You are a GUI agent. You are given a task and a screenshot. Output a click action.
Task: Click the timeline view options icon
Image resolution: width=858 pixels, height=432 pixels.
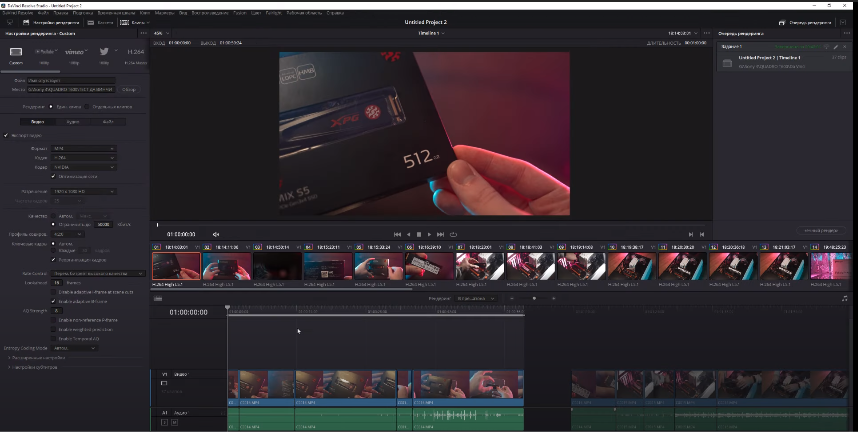[x=158, y=298]
